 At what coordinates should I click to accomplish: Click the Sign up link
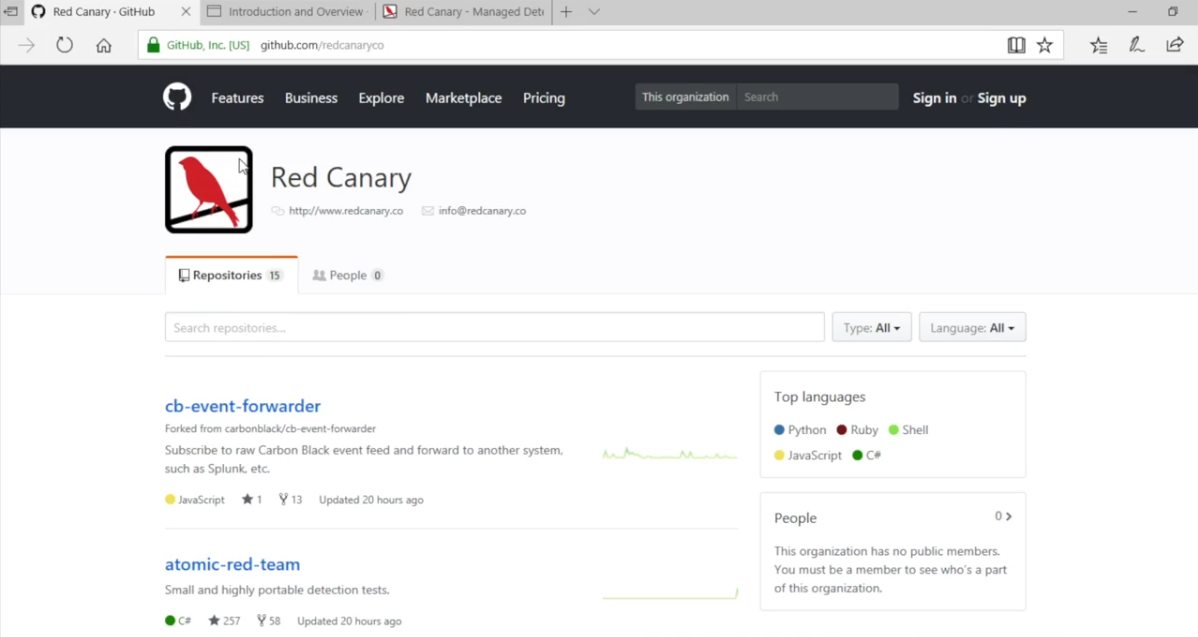tap(1001, 98)
